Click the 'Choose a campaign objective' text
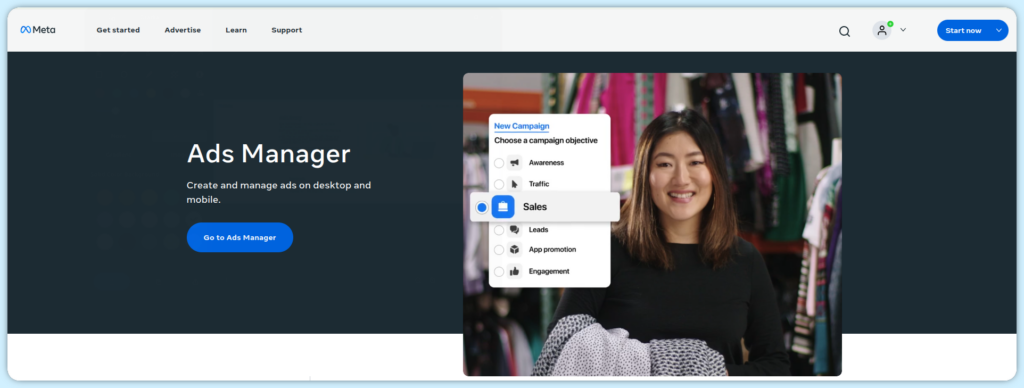Image resolution: width=1024 pixels, height=388 pixels. [546, 140]
